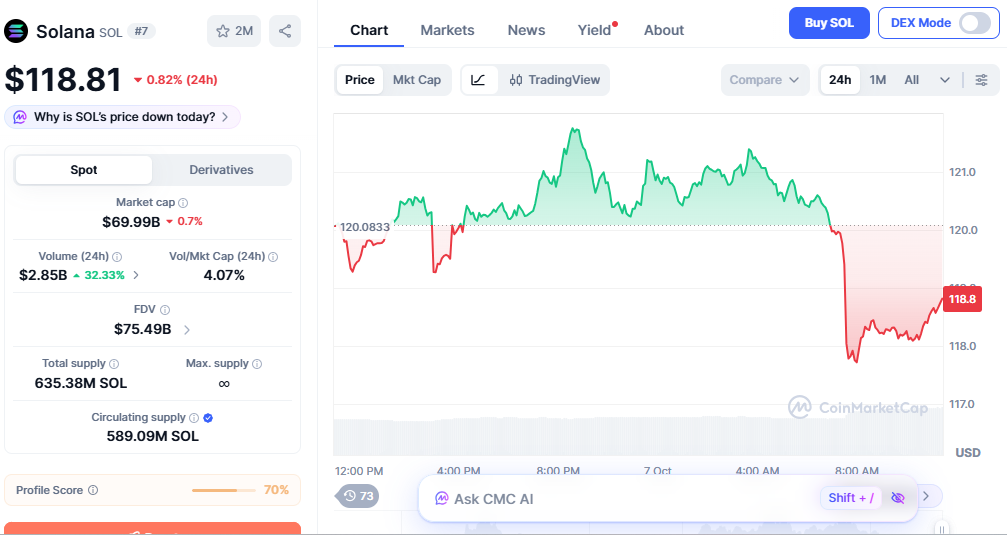Click the Buy SOL button

click(x=829, y=23)
